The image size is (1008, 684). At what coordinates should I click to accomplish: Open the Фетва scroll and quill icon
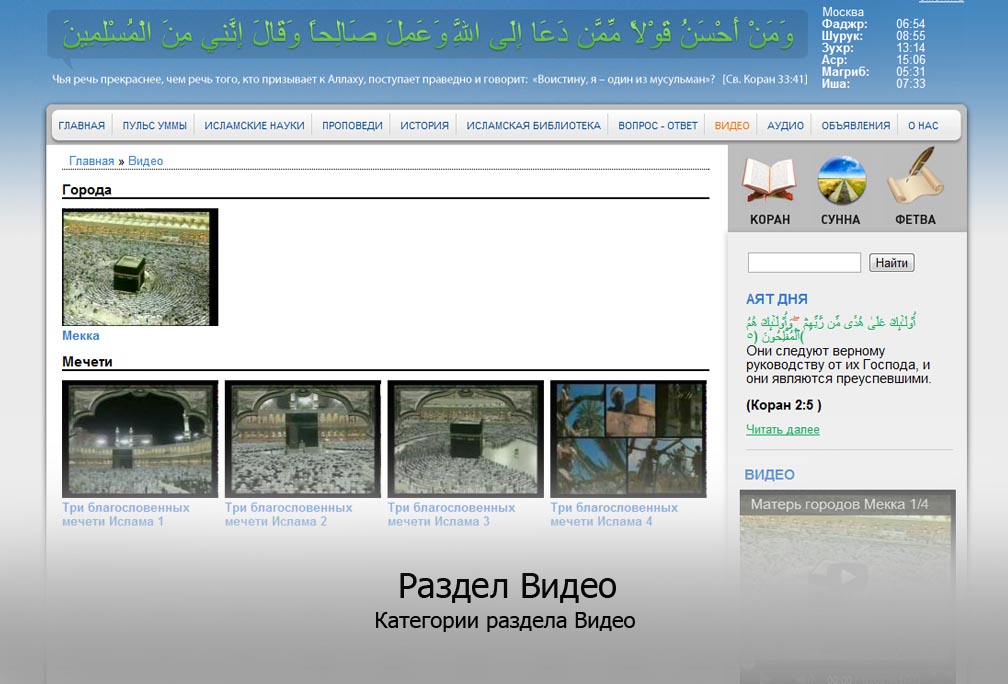click(915, 175)
